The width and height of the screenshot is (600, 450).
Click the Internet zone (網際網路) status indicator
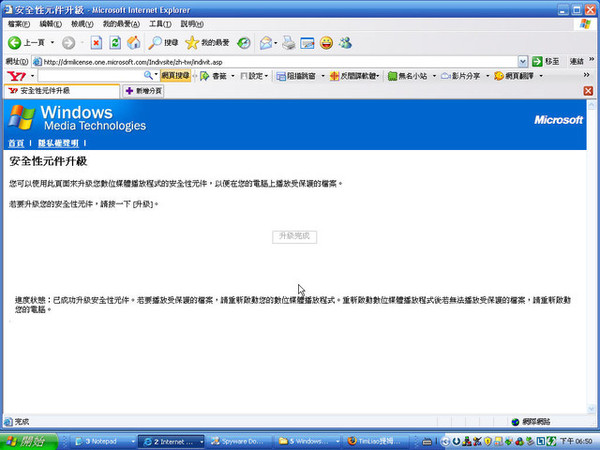pyautogui.click(x=531, y=422)
